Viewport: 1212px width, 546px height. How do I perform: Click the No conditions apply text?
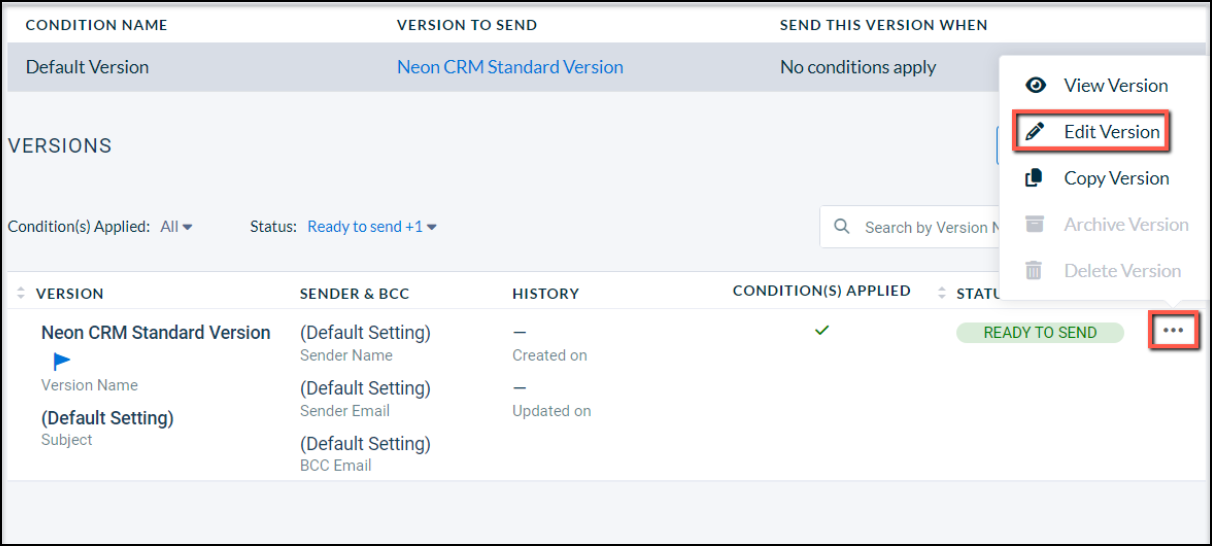click(x=858, y=67)
